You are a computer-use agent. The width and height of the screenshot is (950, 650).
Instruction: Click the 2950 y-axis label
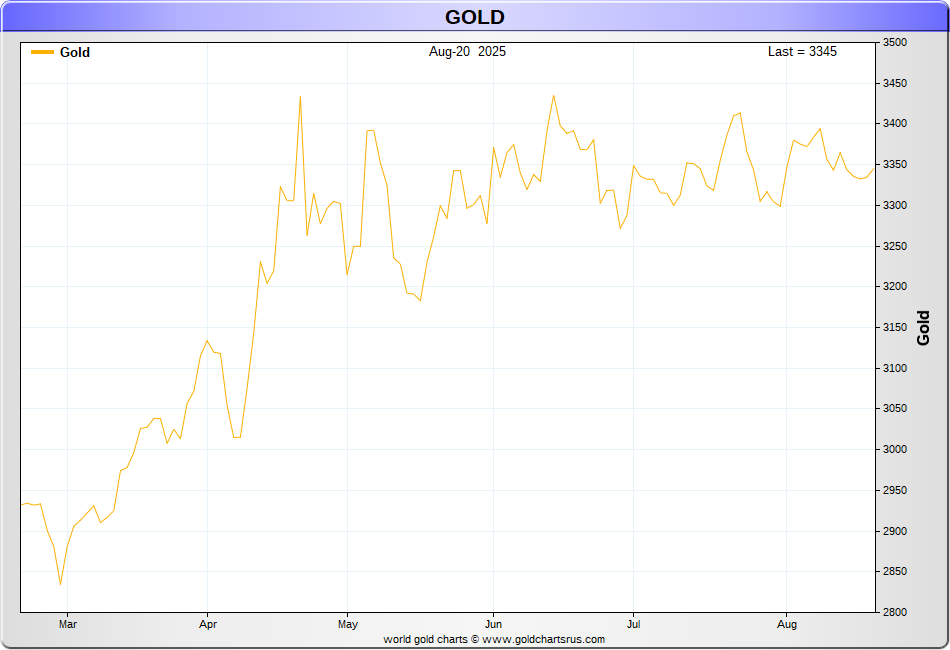(895, 490)
